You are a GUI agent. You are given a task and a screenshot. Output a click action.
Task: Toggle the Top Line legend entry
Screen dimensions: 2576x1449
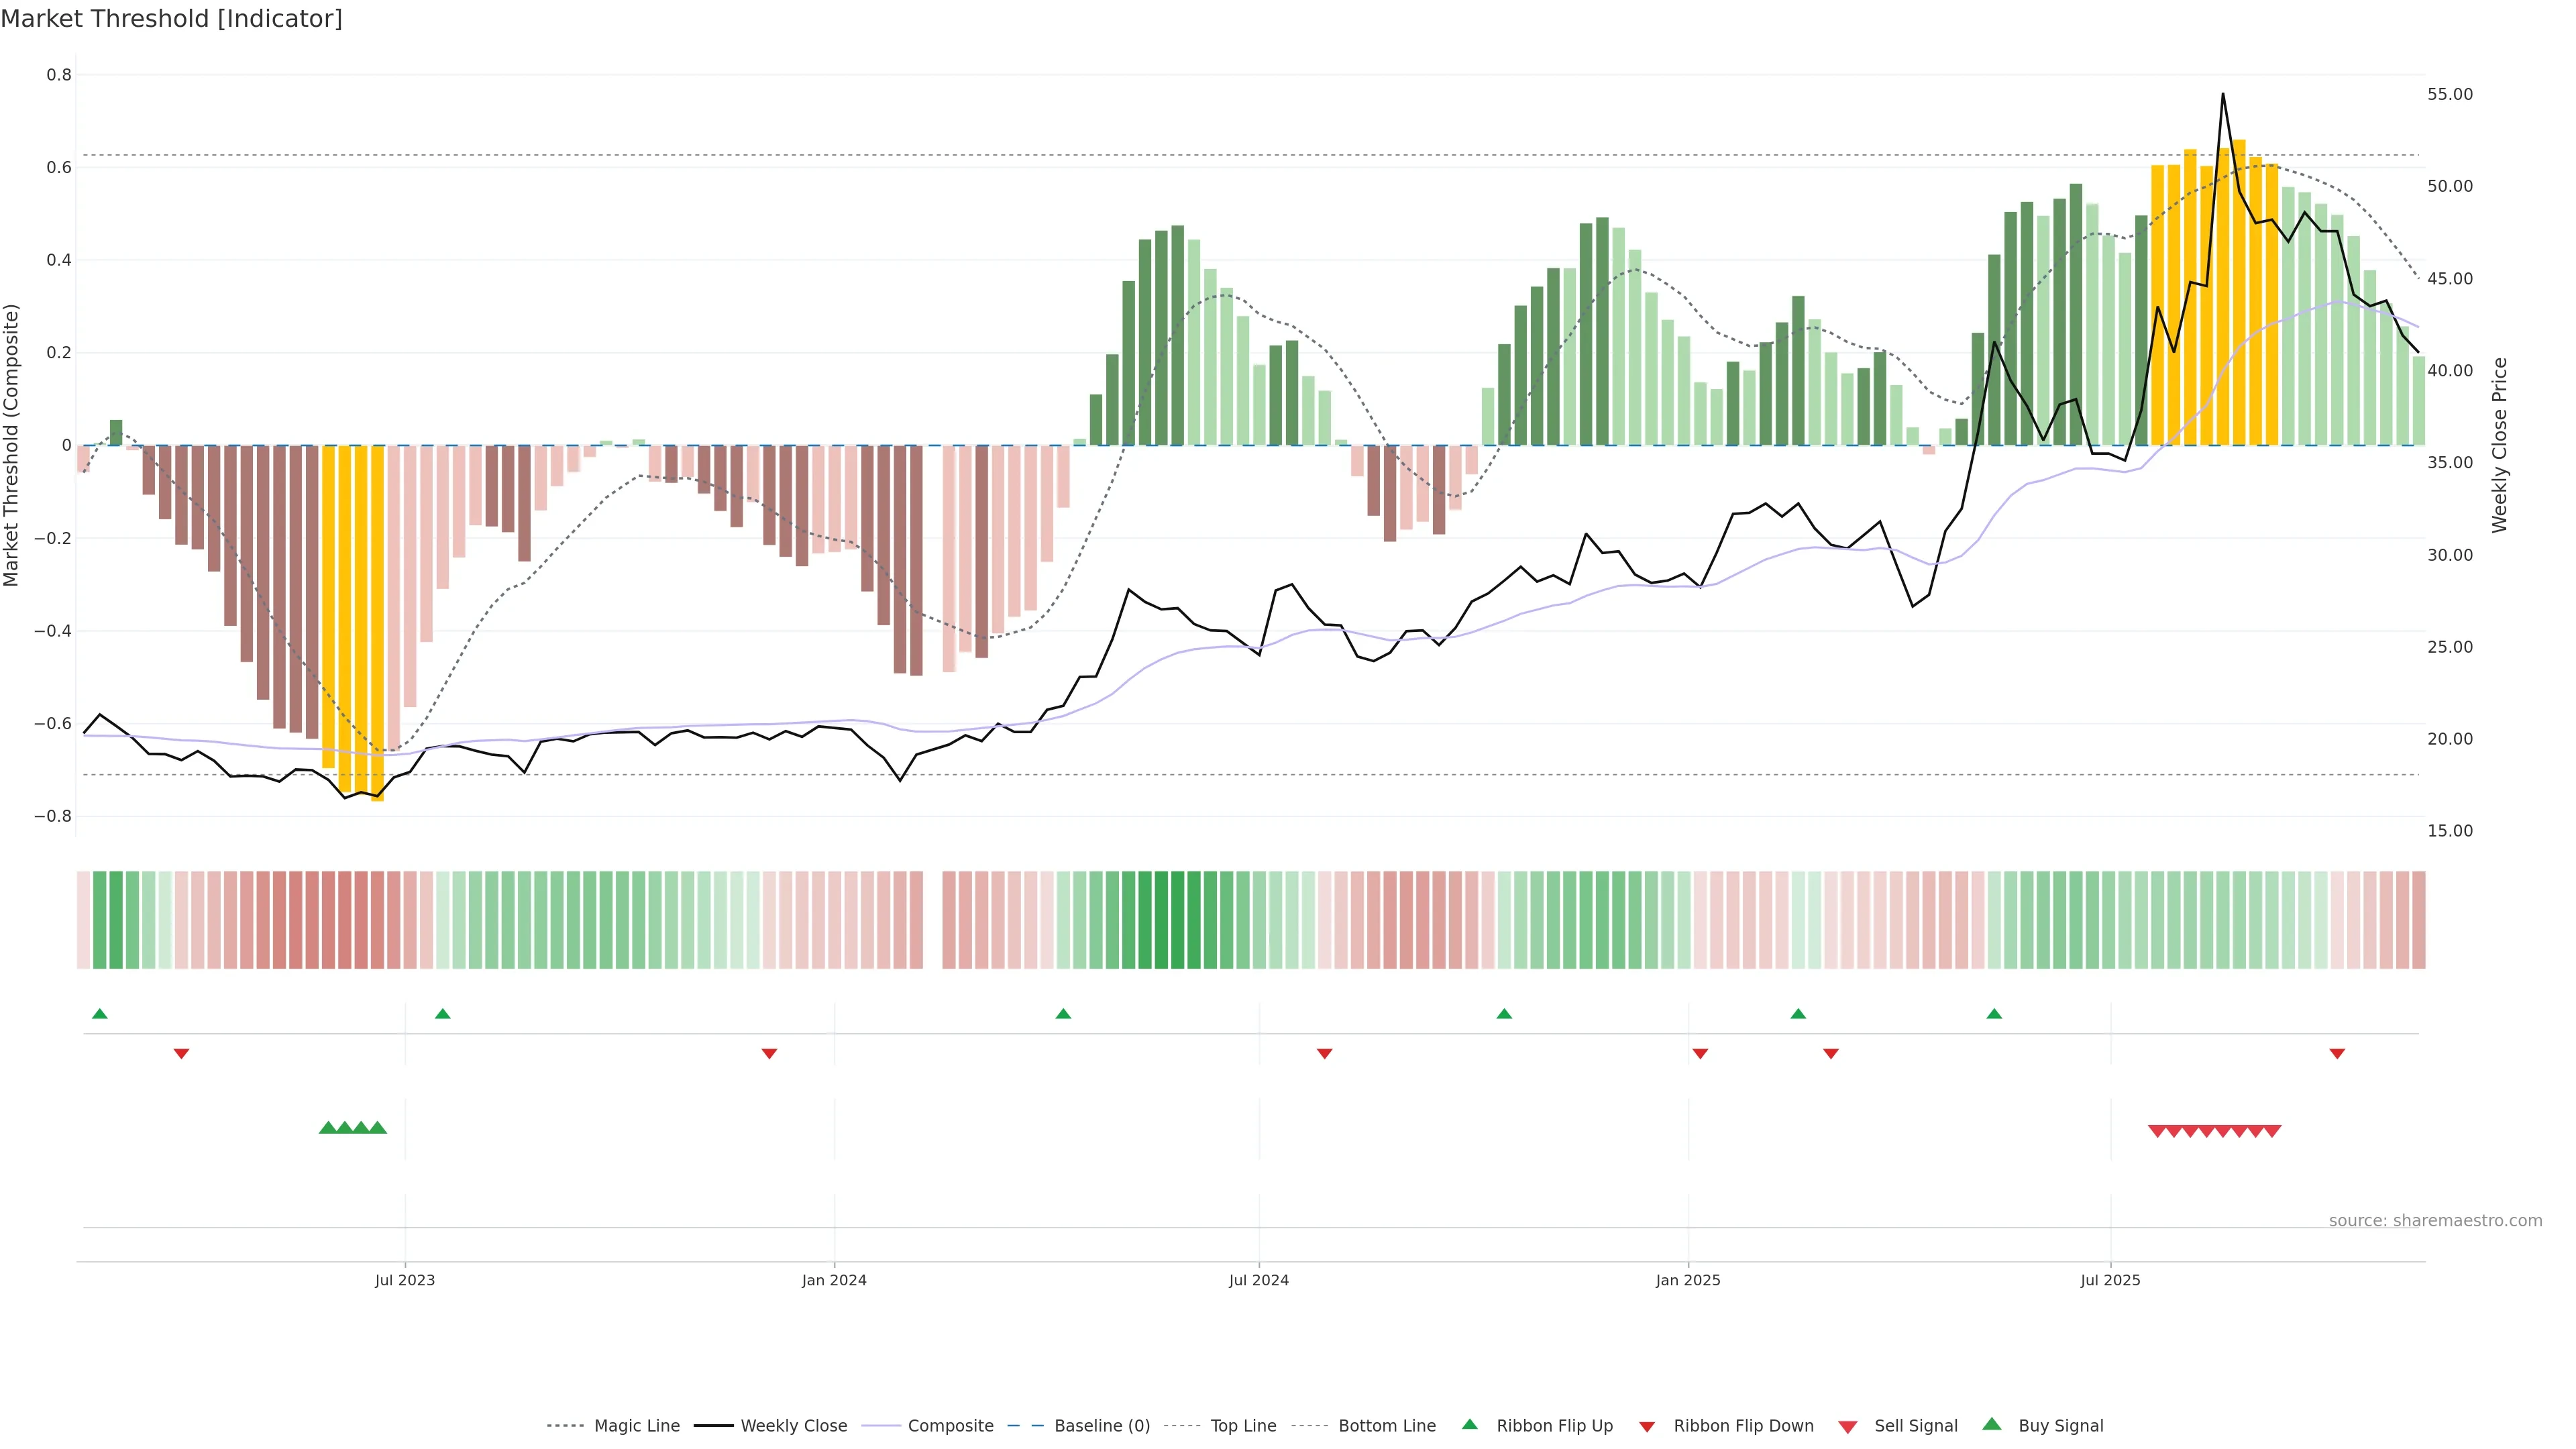[1243, 1426]
